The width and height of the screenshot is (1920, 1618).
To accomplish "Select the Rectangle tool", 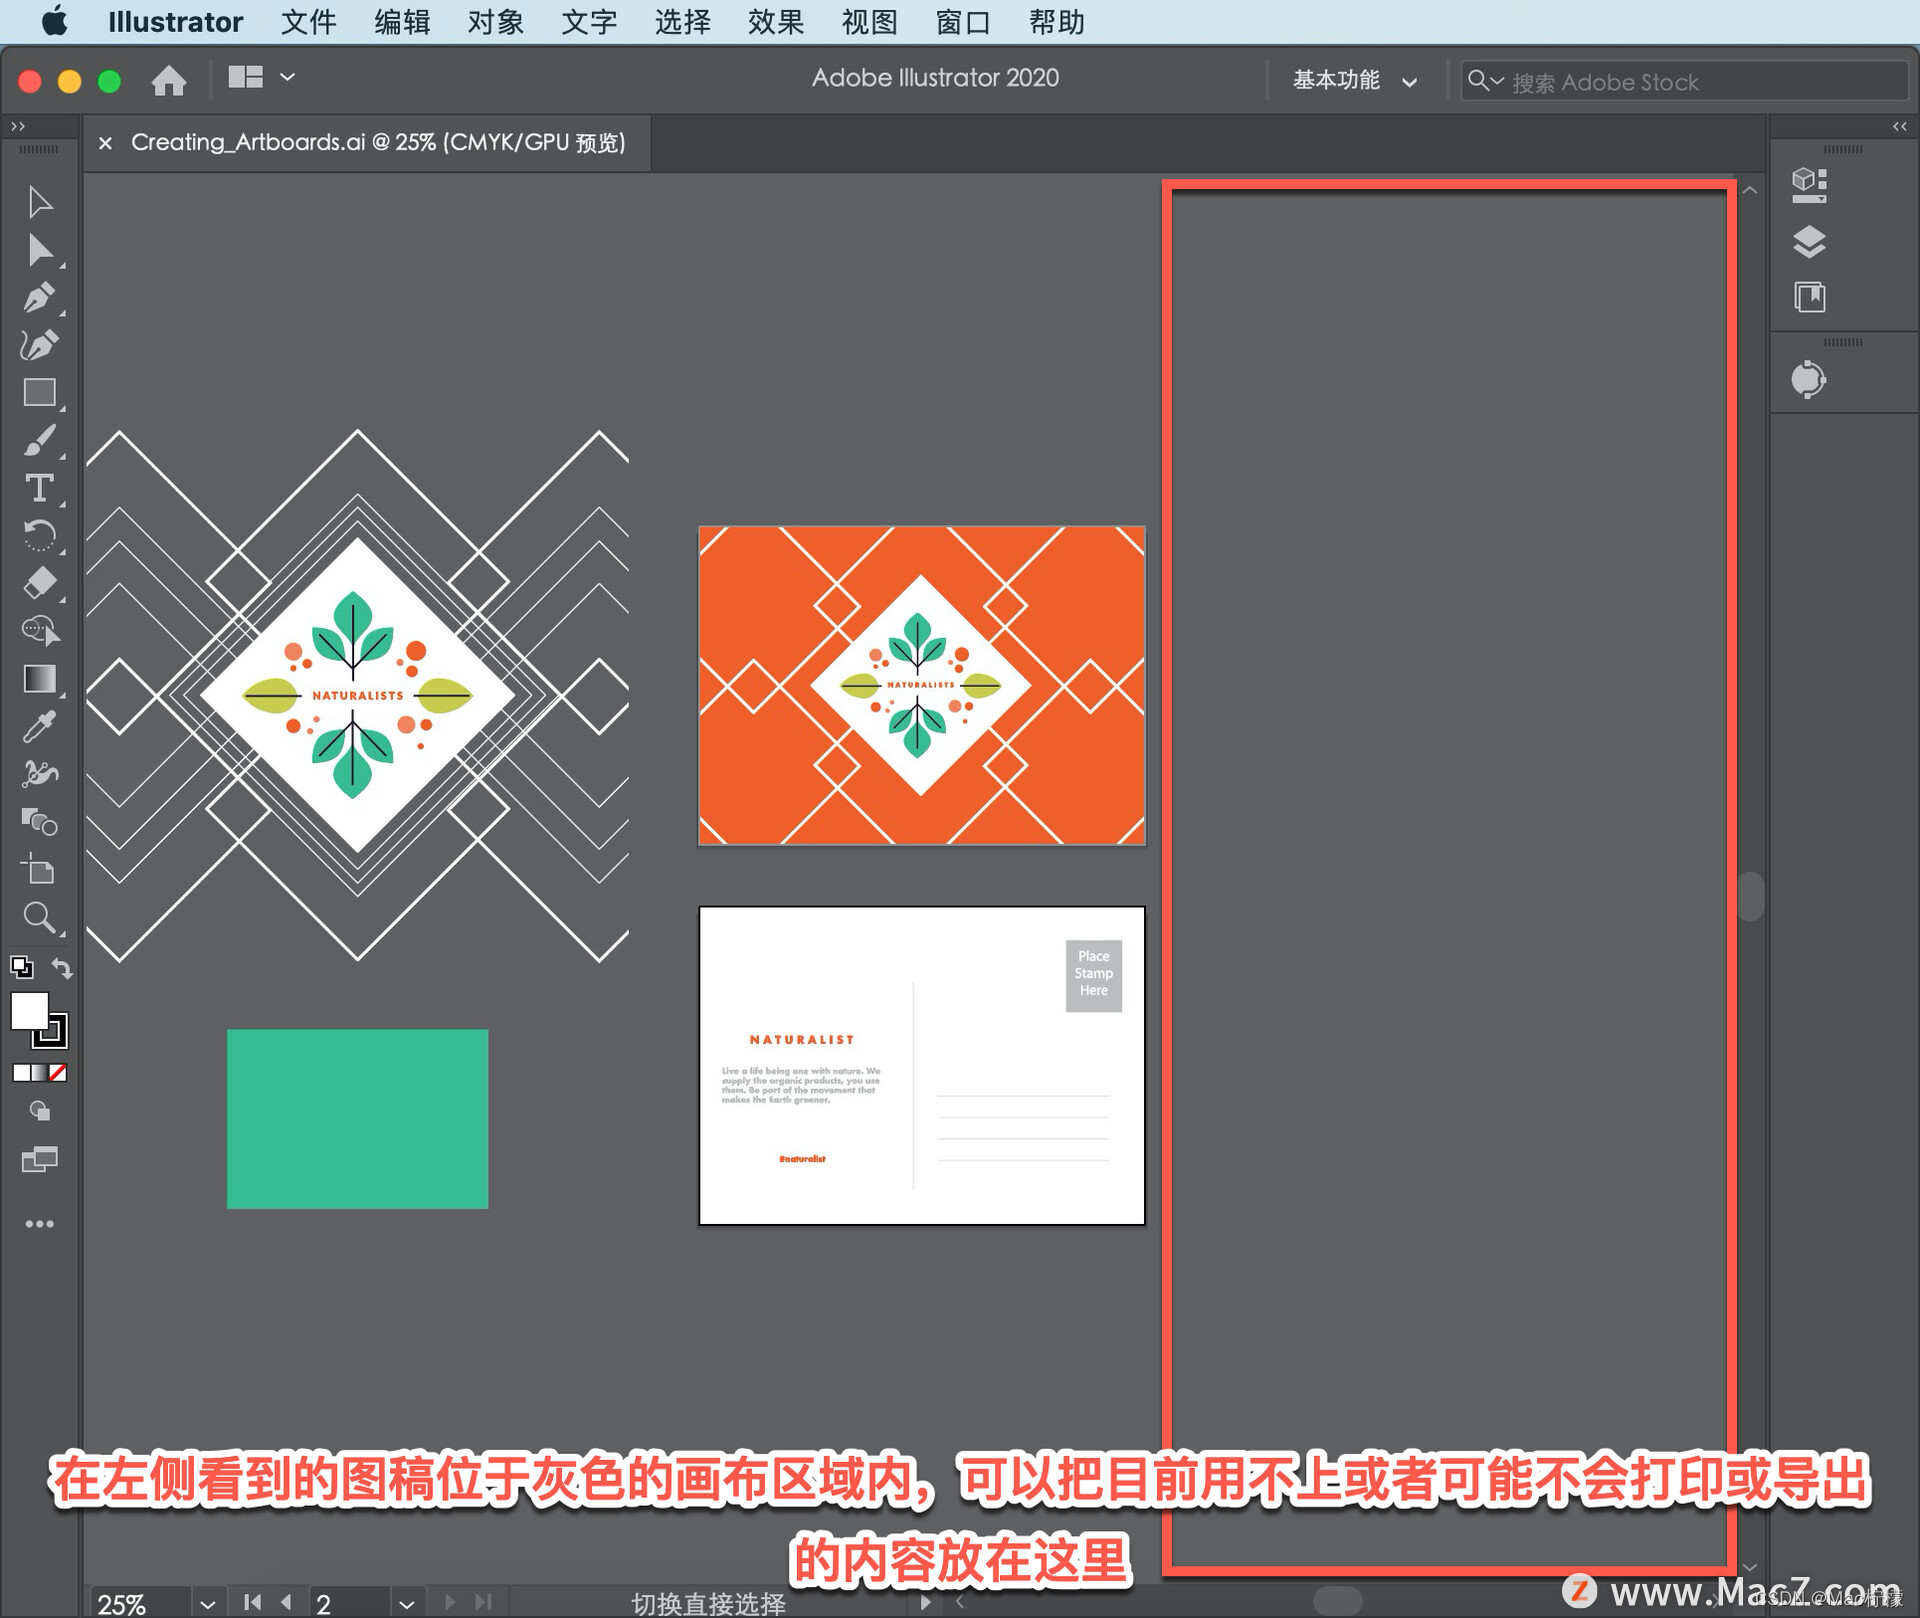I will (x=40, y=392).
